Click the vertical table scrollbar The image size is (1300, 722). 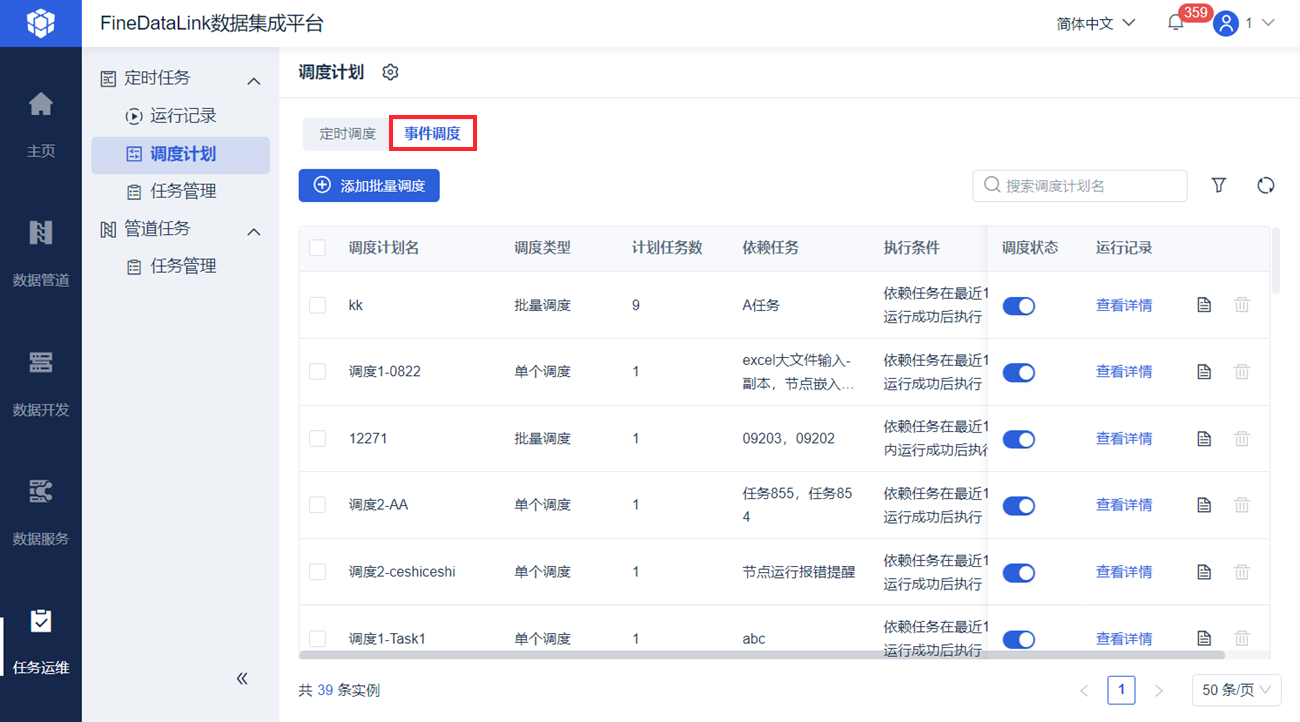[x=1275, y=260]
